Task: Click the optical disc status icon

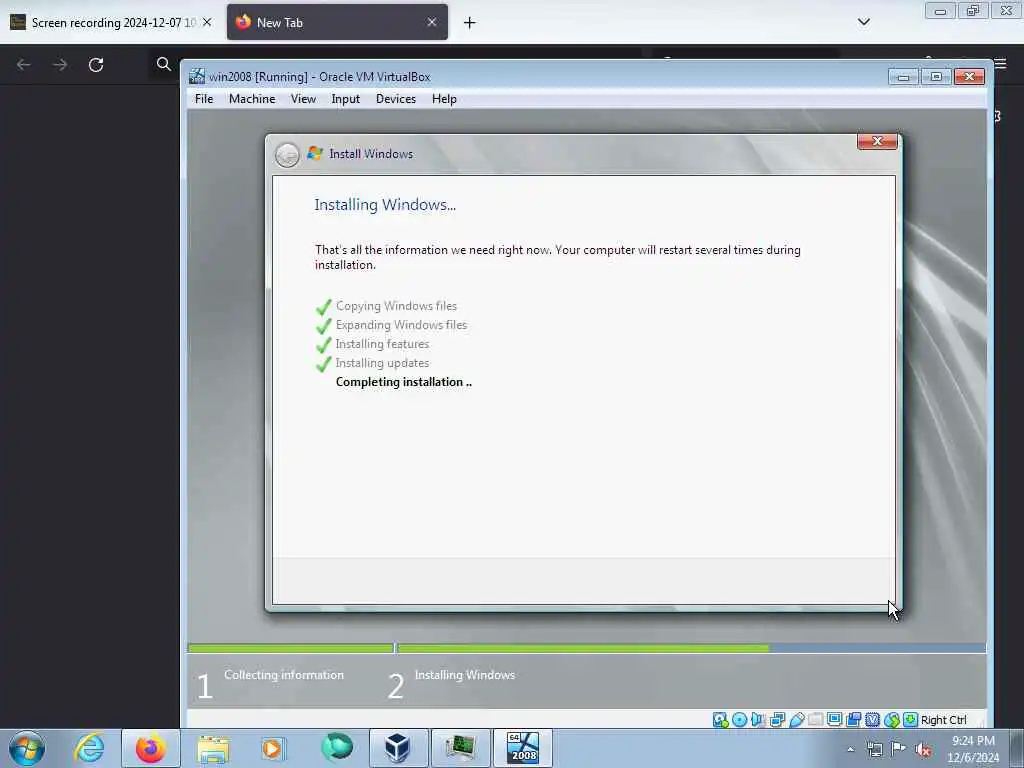Action: 739,720
